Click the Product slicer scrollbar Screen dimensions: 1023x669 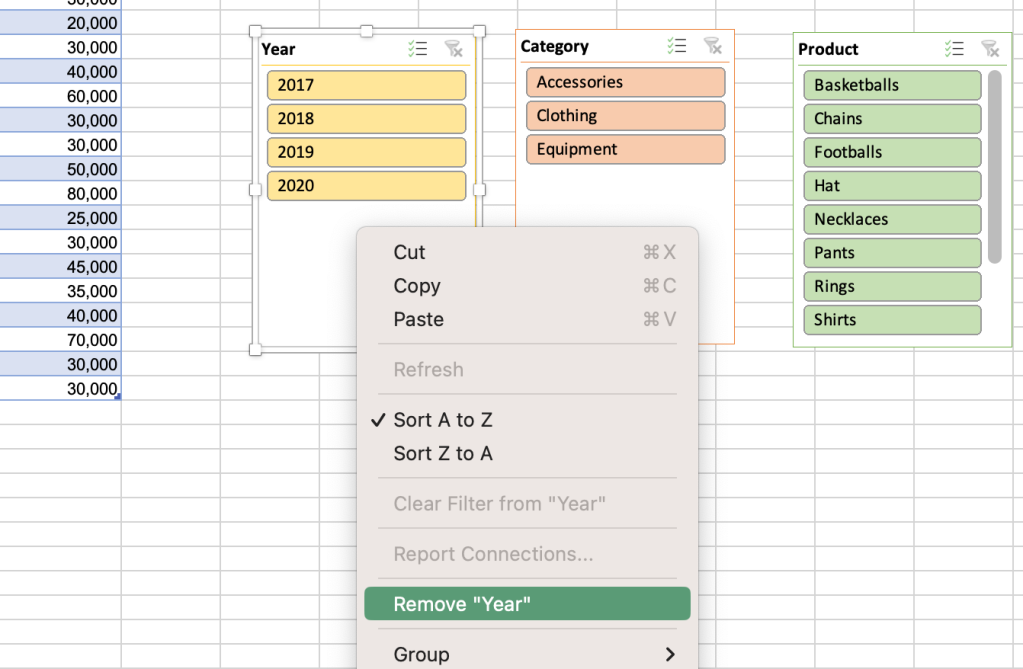[994, 166]
